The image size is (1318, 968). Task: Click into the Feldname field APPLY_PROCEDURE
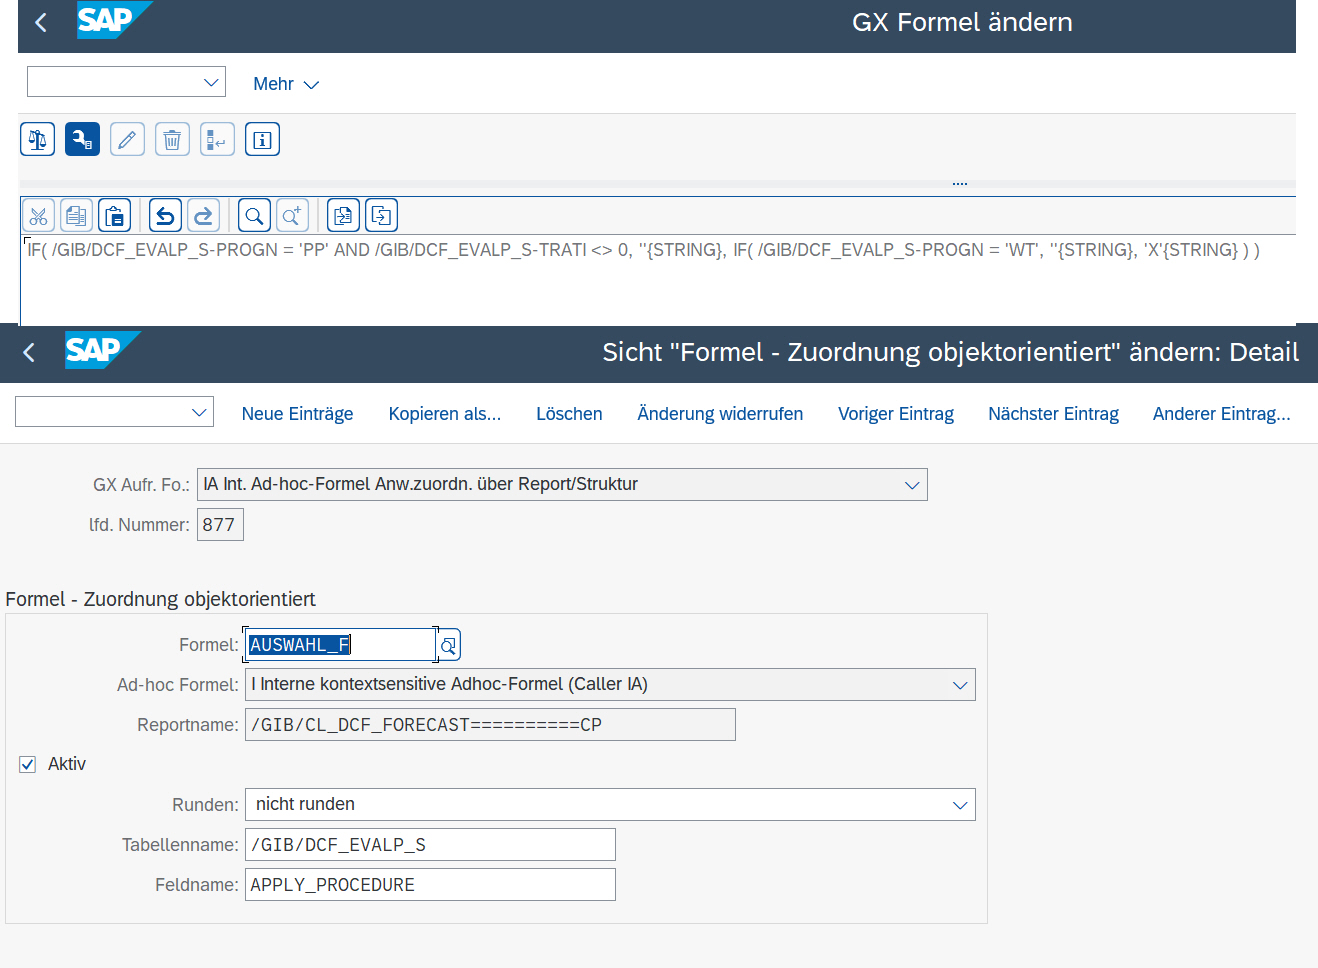430,885
